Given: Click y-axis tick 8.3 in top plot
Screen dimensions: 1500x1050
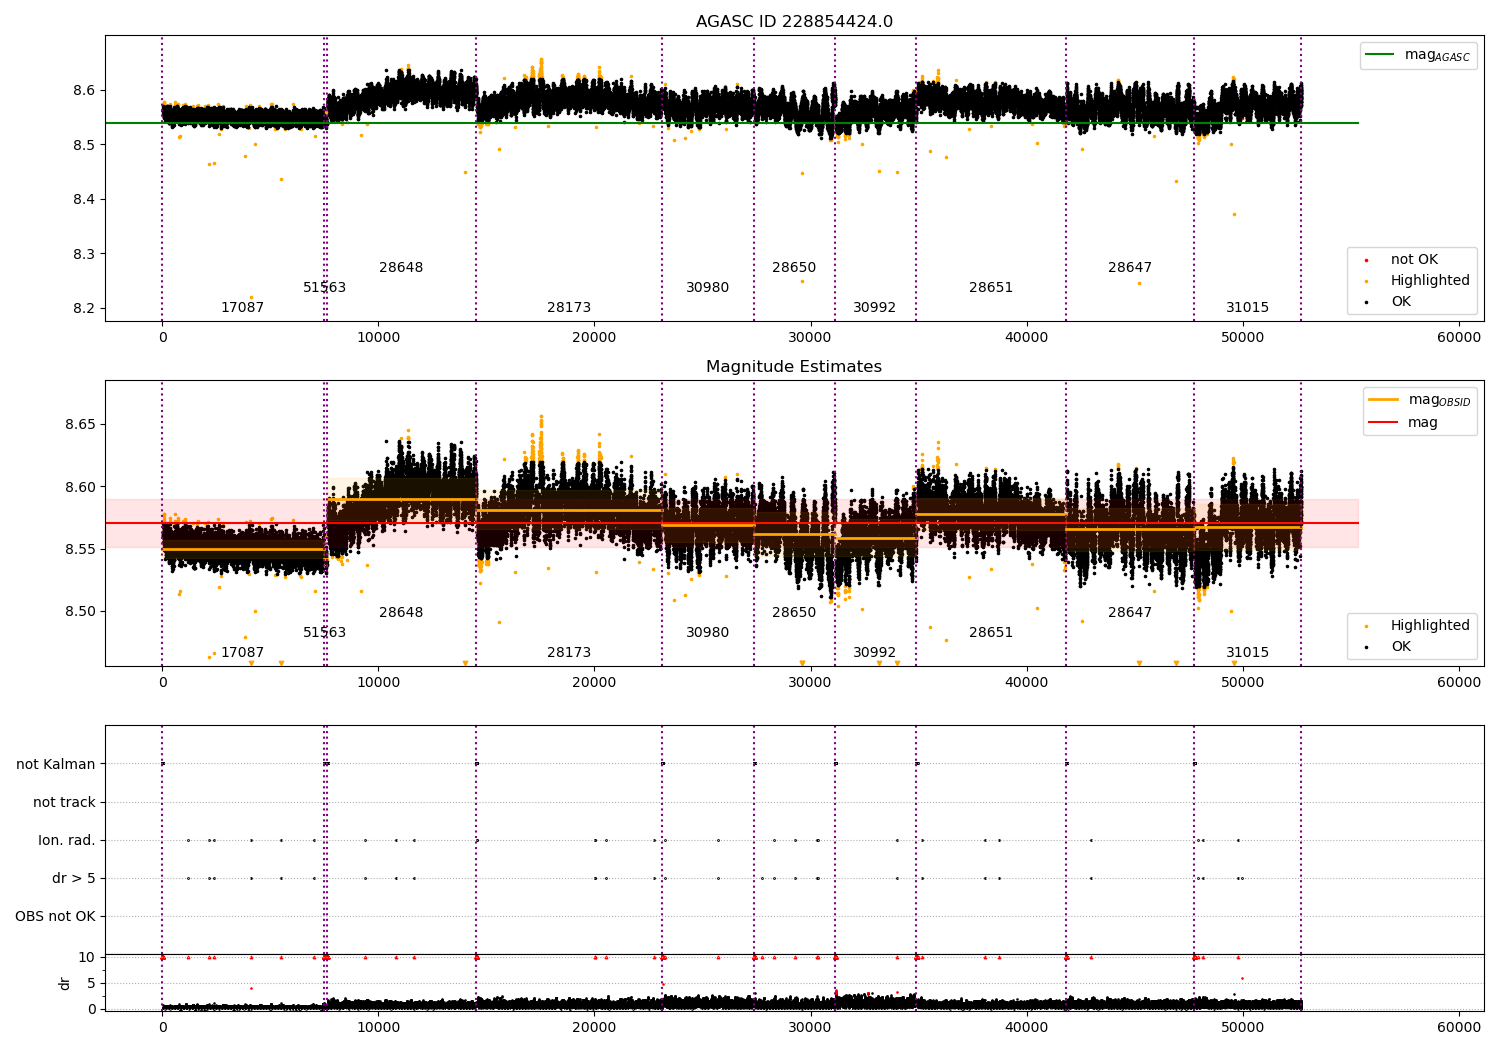Looking at the screenshot, I should 84,254.
